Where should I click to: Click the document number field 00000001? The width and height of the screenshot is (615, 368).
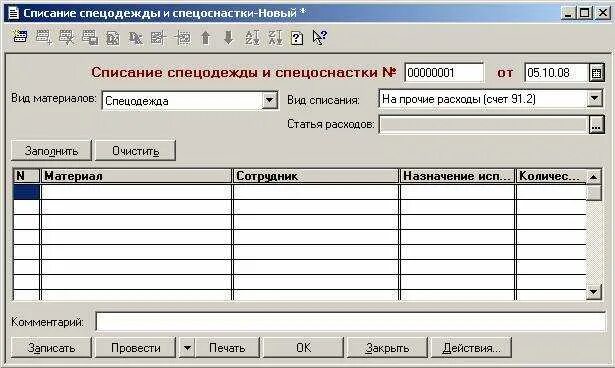444,73
